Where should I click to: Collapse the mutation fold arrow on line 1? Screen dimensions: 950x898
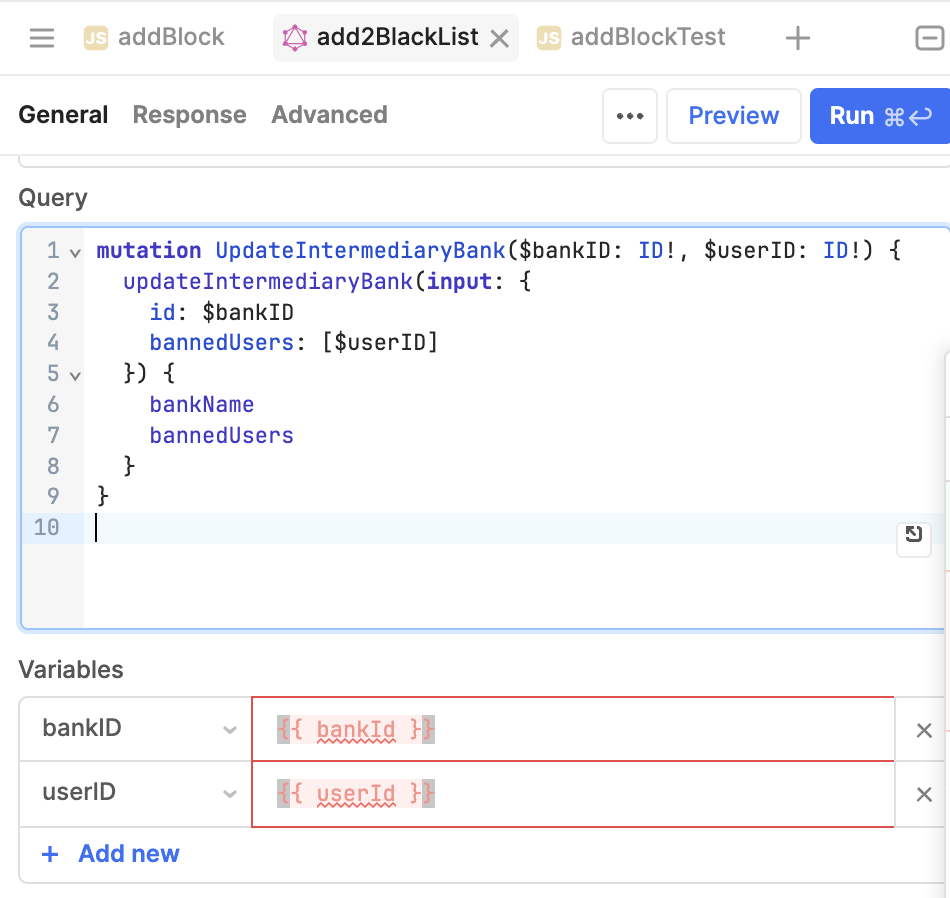[x=74, y=251]
